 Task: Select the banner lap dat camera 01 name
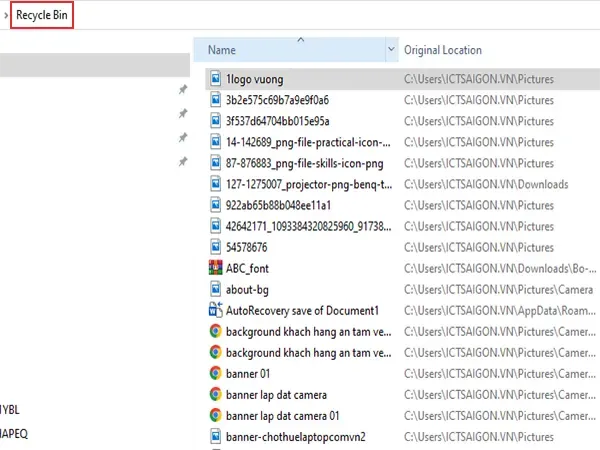[x=282, y=416]
